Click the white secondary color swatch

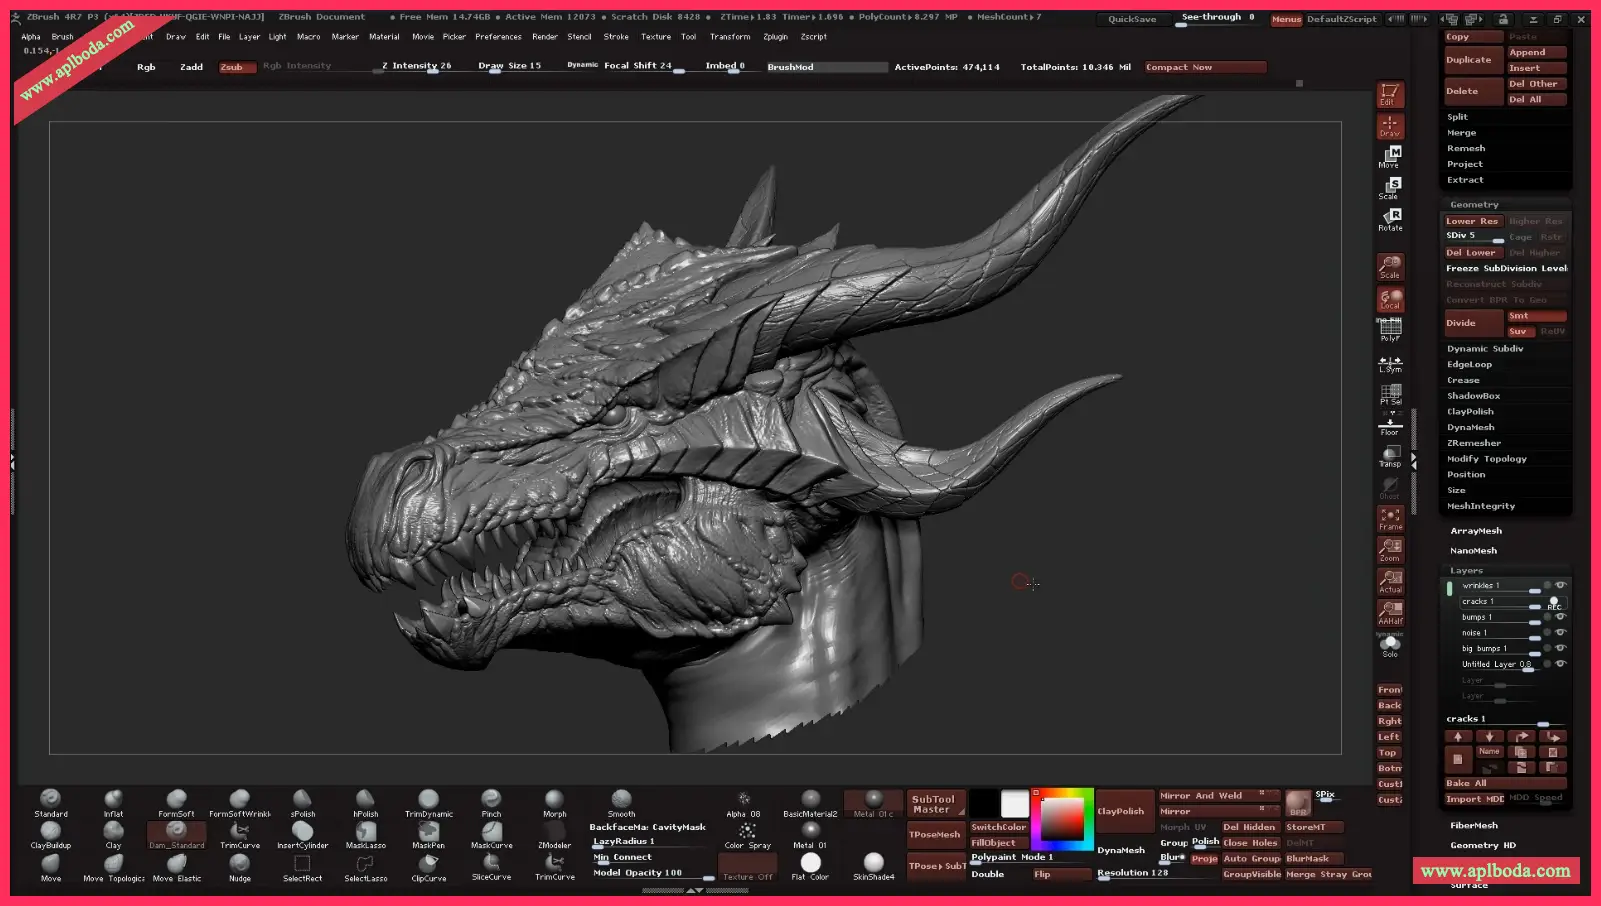[x=1015, y=803]
